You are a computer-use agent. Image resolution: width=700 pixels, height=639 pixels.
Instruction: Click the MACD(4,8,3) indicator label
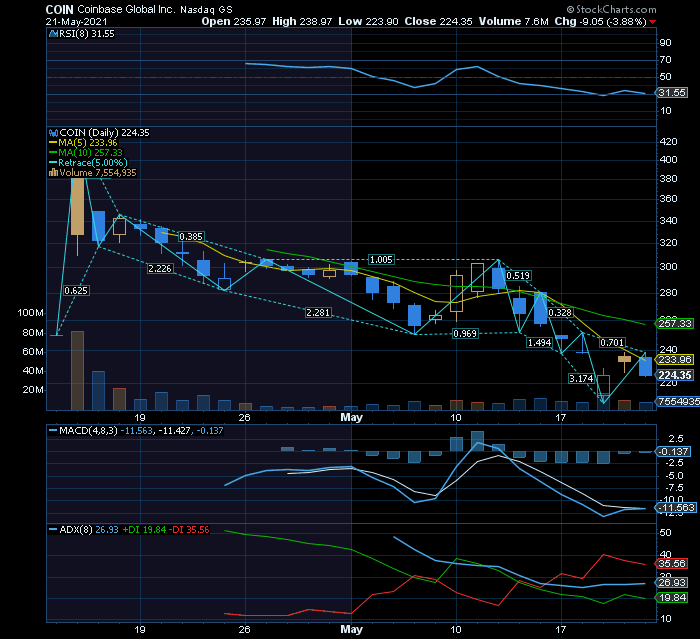pos(88,431)
